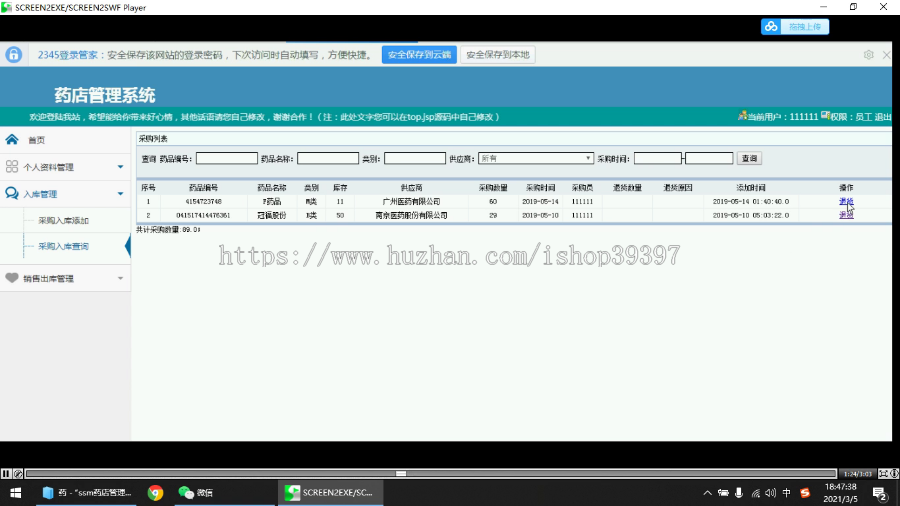Select the 采购入库查询 menu item

[x=63, y=246]
